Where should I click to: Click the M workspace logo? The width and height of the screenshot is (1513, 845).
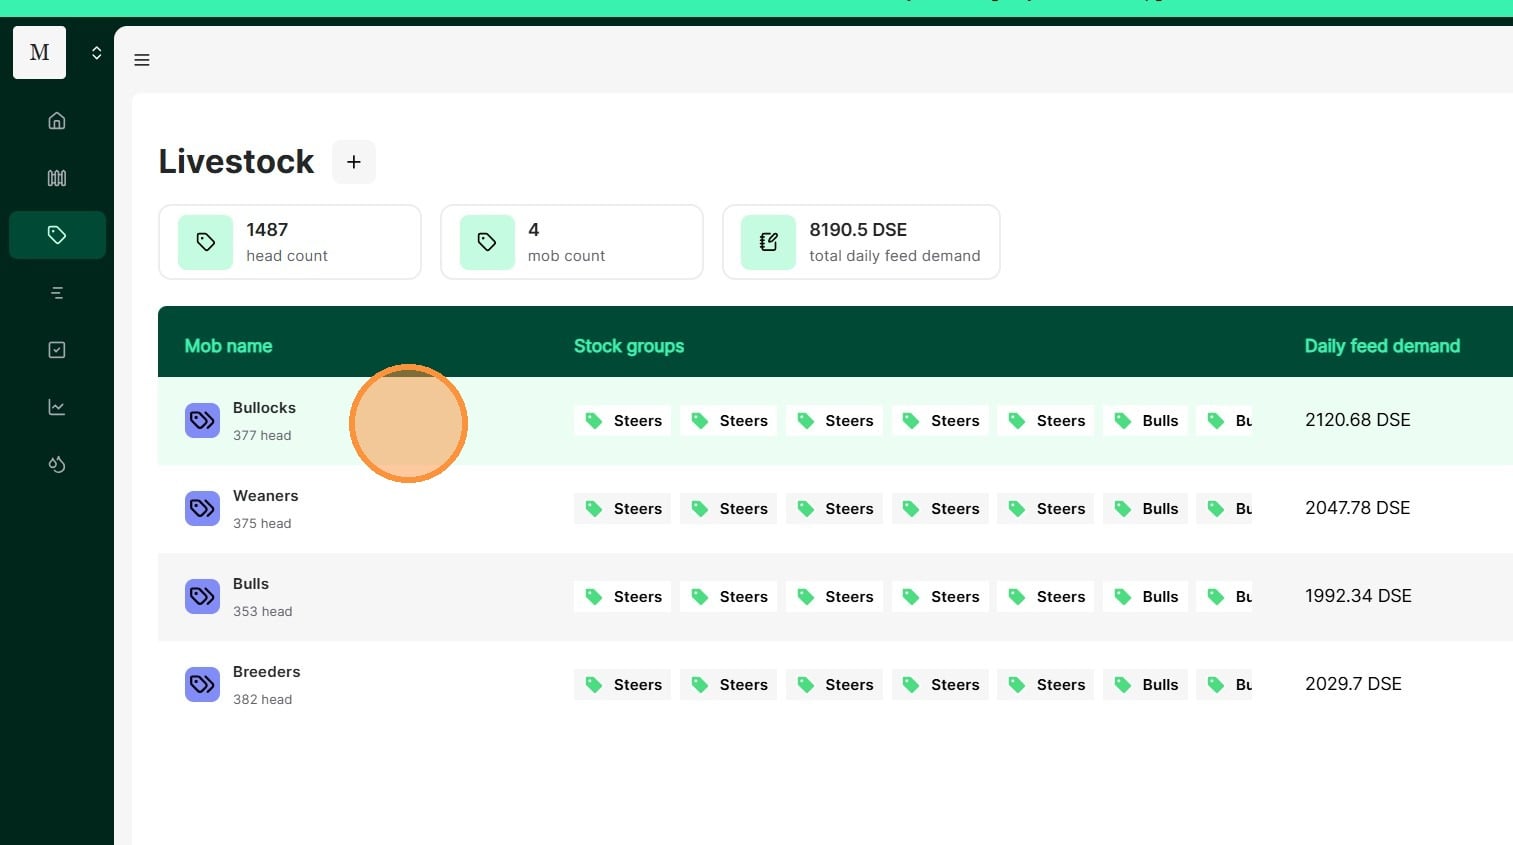tap(40, 52)
